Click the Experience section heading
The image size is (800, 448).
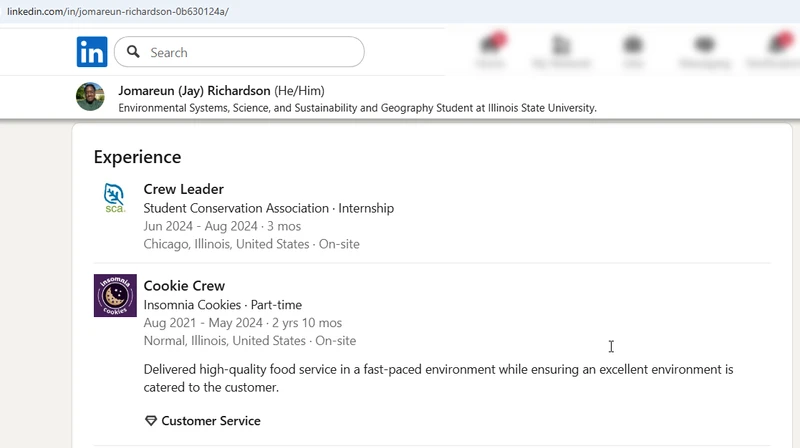pos(137,157)
